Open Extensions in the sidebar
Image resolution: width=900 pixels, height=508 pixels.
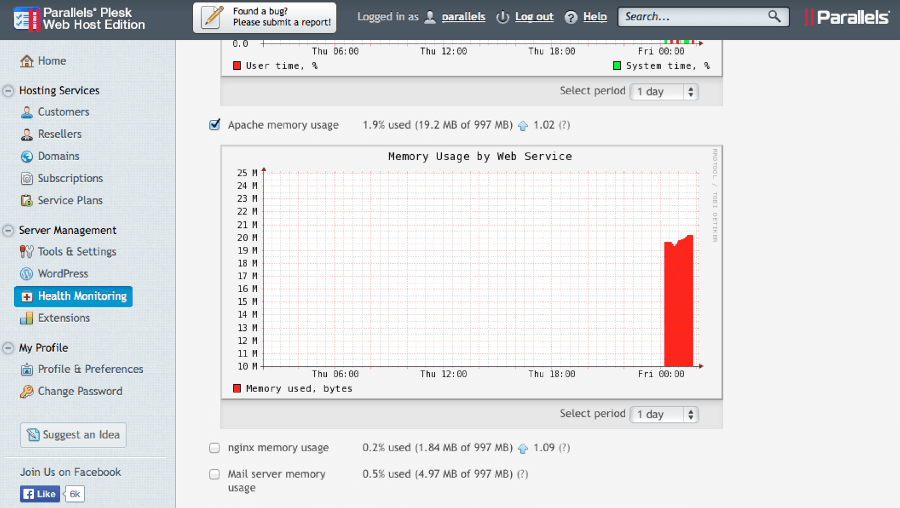[64, 318]
